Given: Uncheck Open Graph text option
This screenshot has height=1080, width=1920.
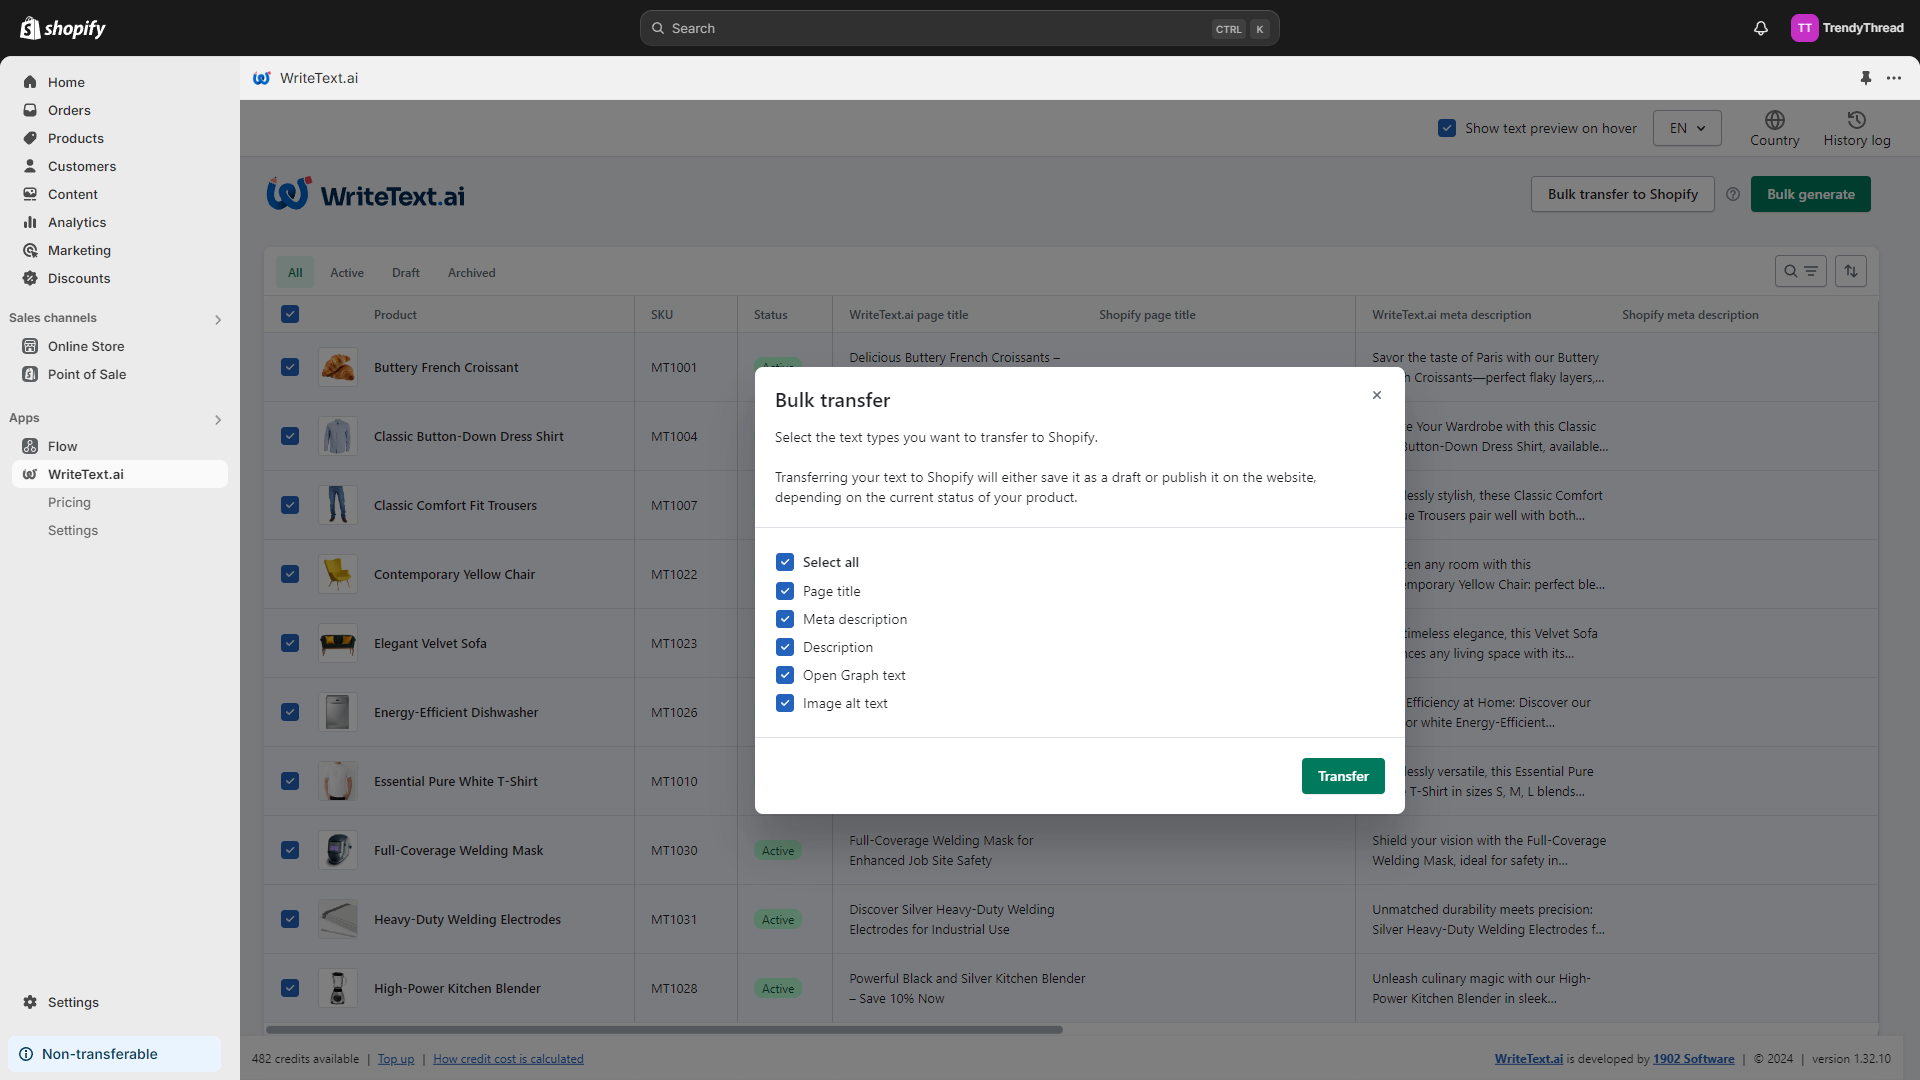Looking at the screenshot, I should tap(785, 675).
